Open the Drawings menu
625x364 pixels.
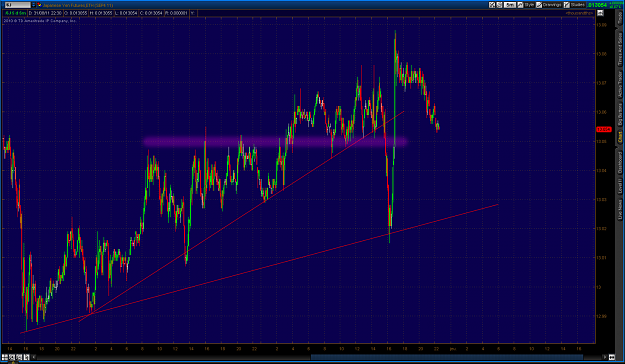click(x=552, y=5)
